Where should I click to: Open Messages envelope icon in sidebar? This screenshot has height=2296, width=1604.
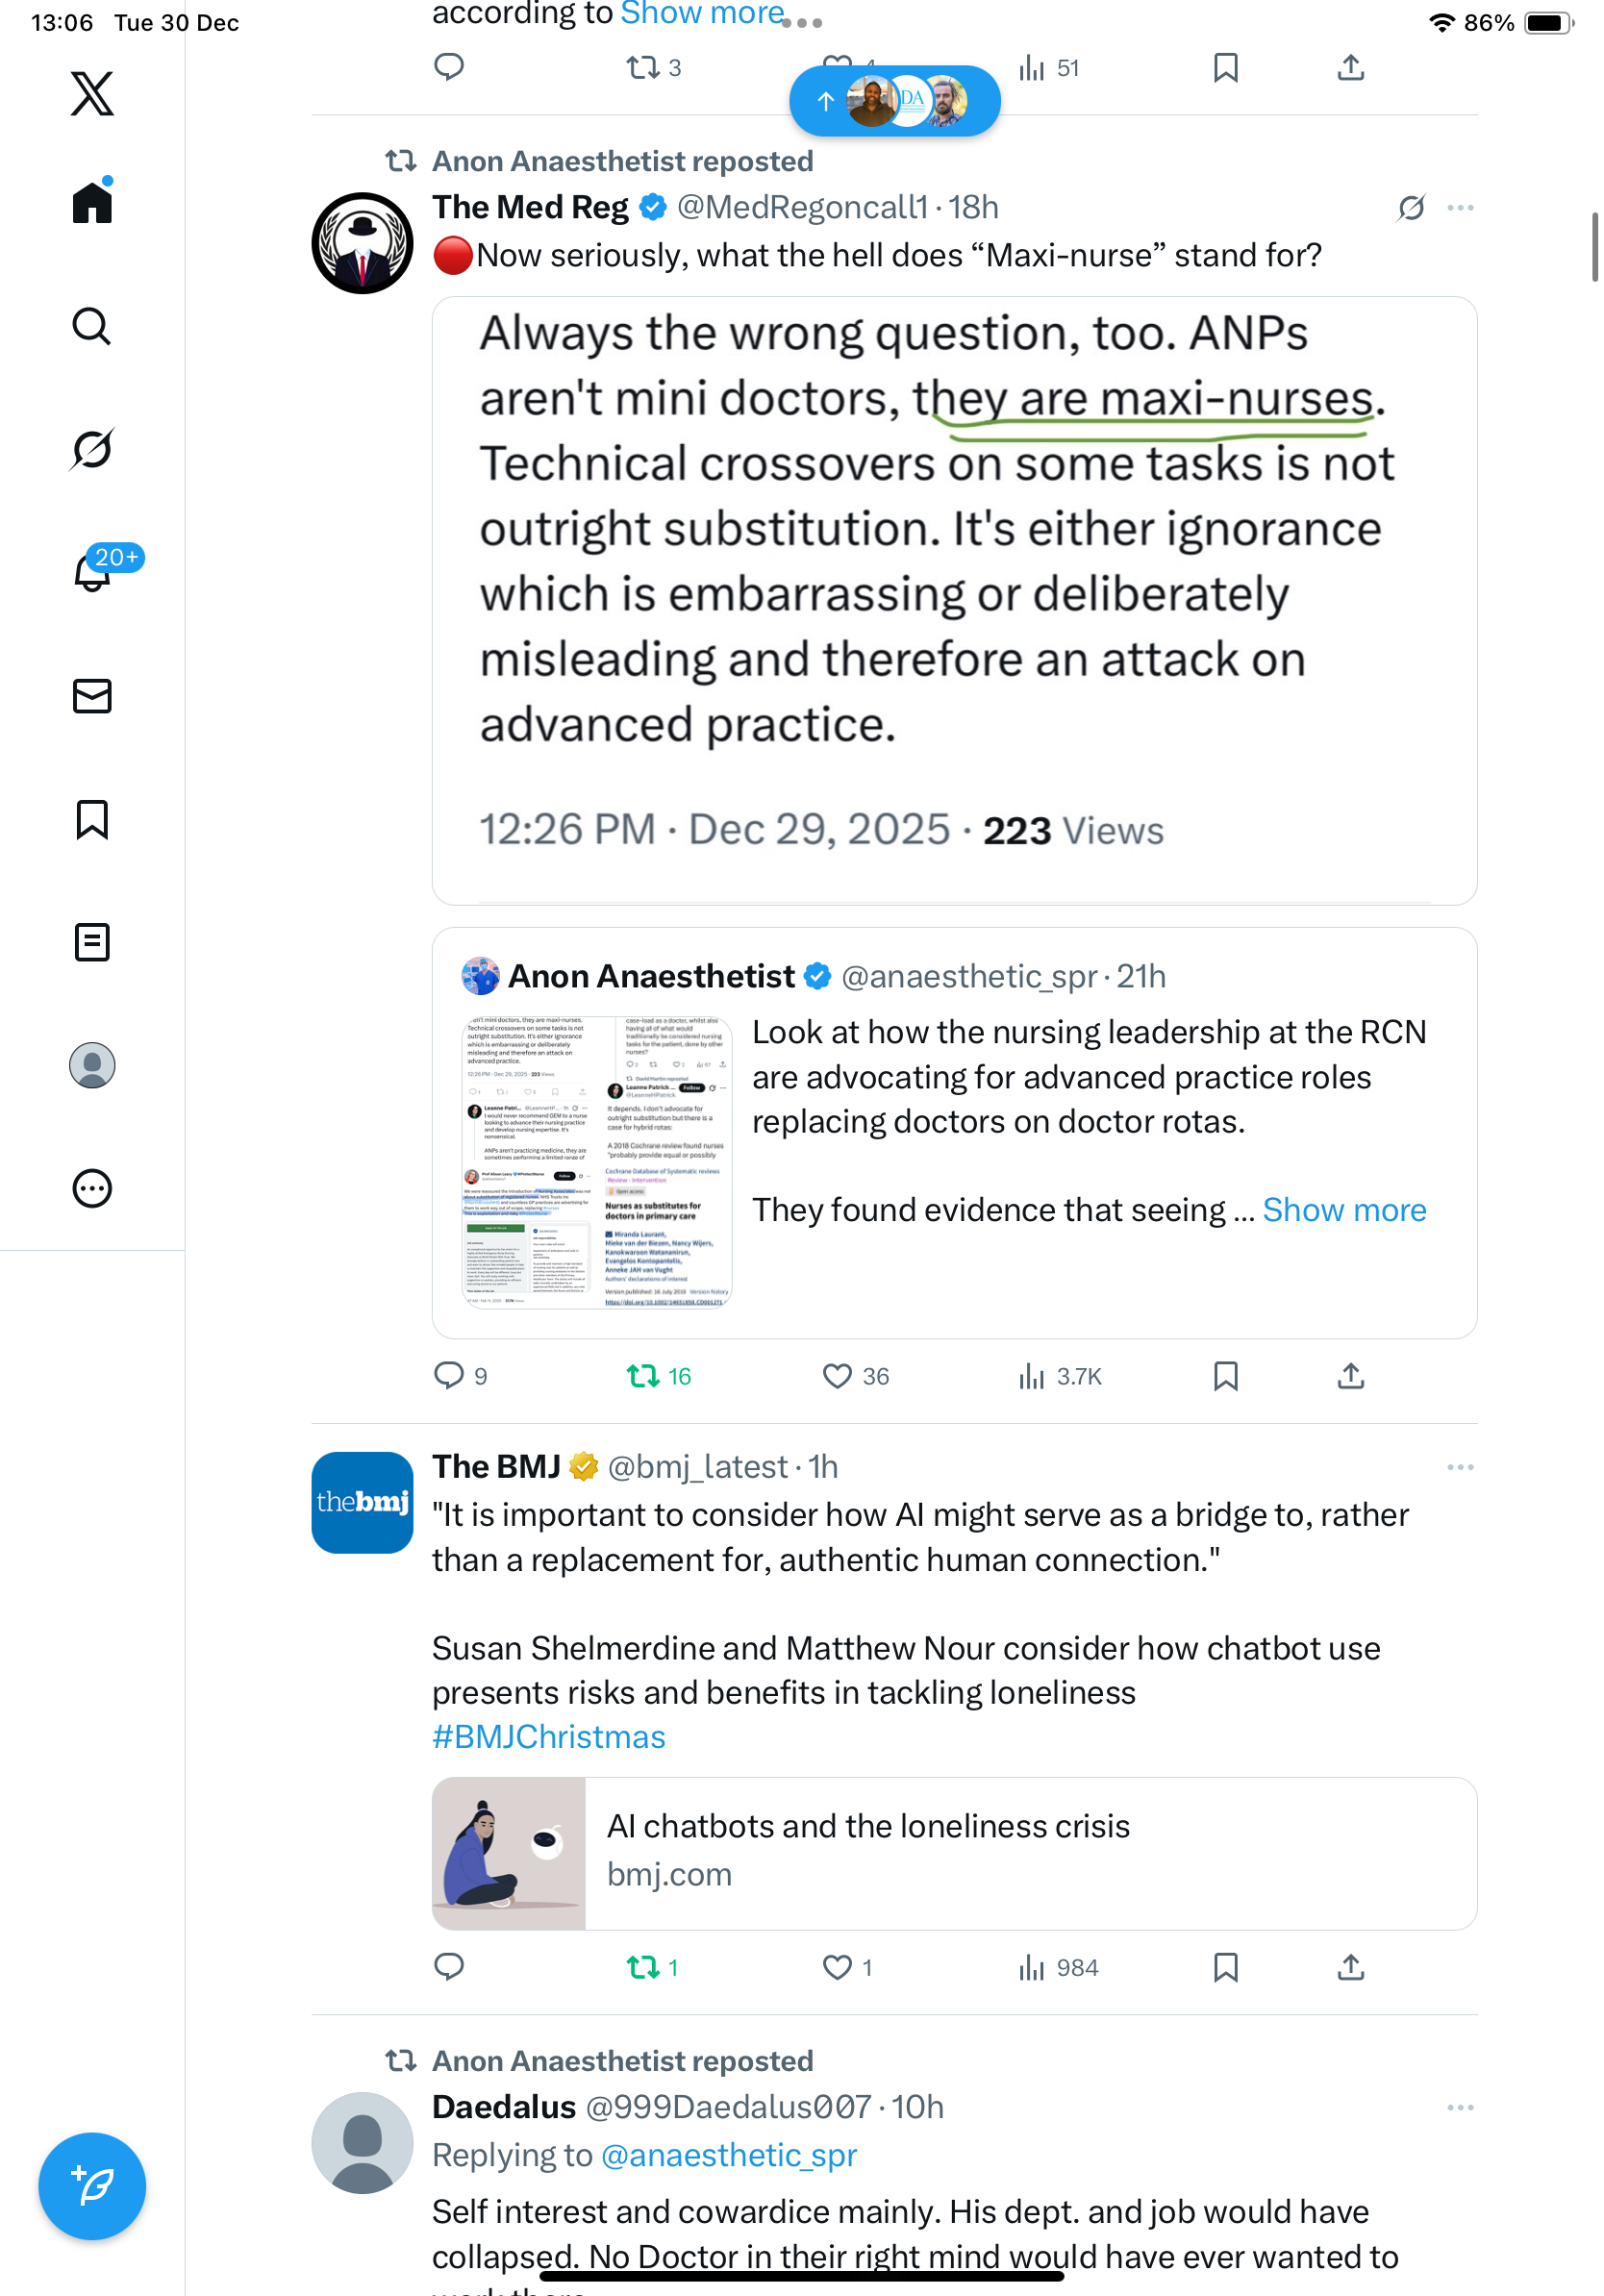(x=92, y=696)
